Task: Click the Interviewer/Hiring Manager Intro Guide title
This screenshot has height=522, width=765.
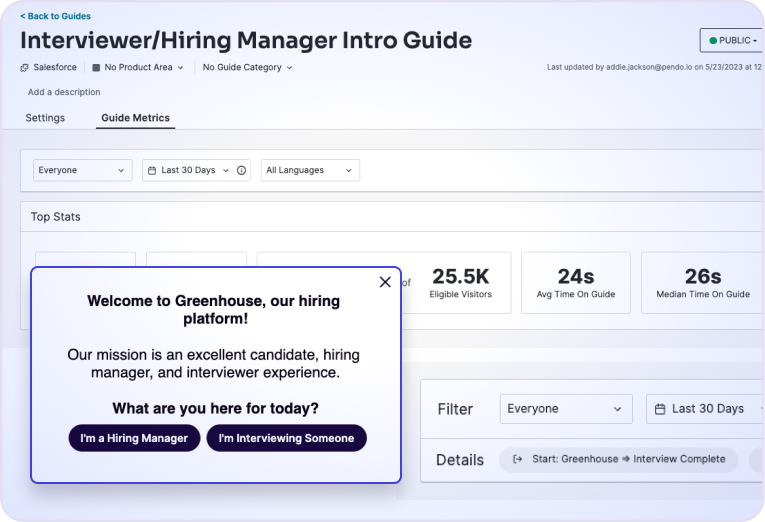Action: click(246, 40)
